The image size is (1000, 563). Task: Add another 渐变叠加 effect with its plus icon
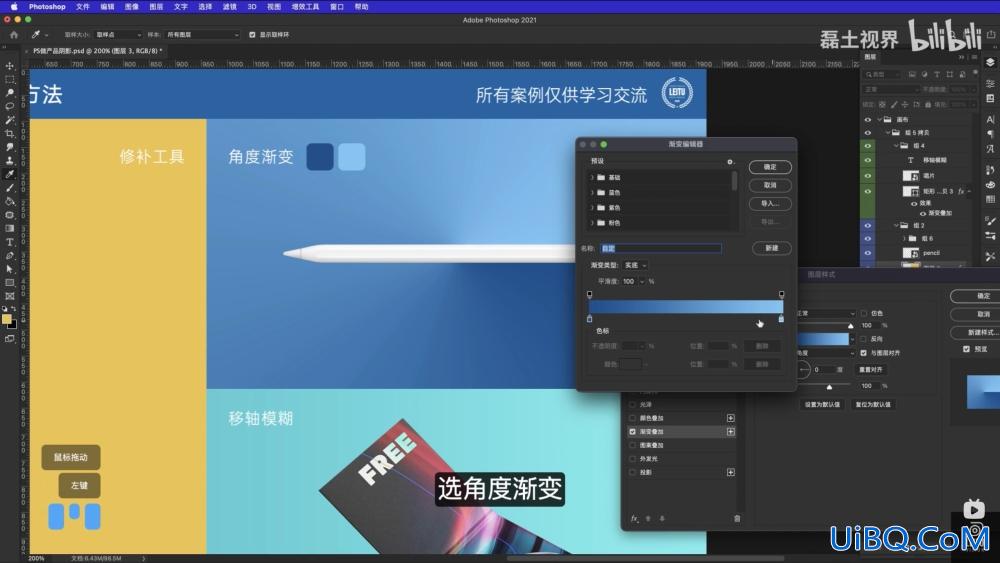point(731,432)
